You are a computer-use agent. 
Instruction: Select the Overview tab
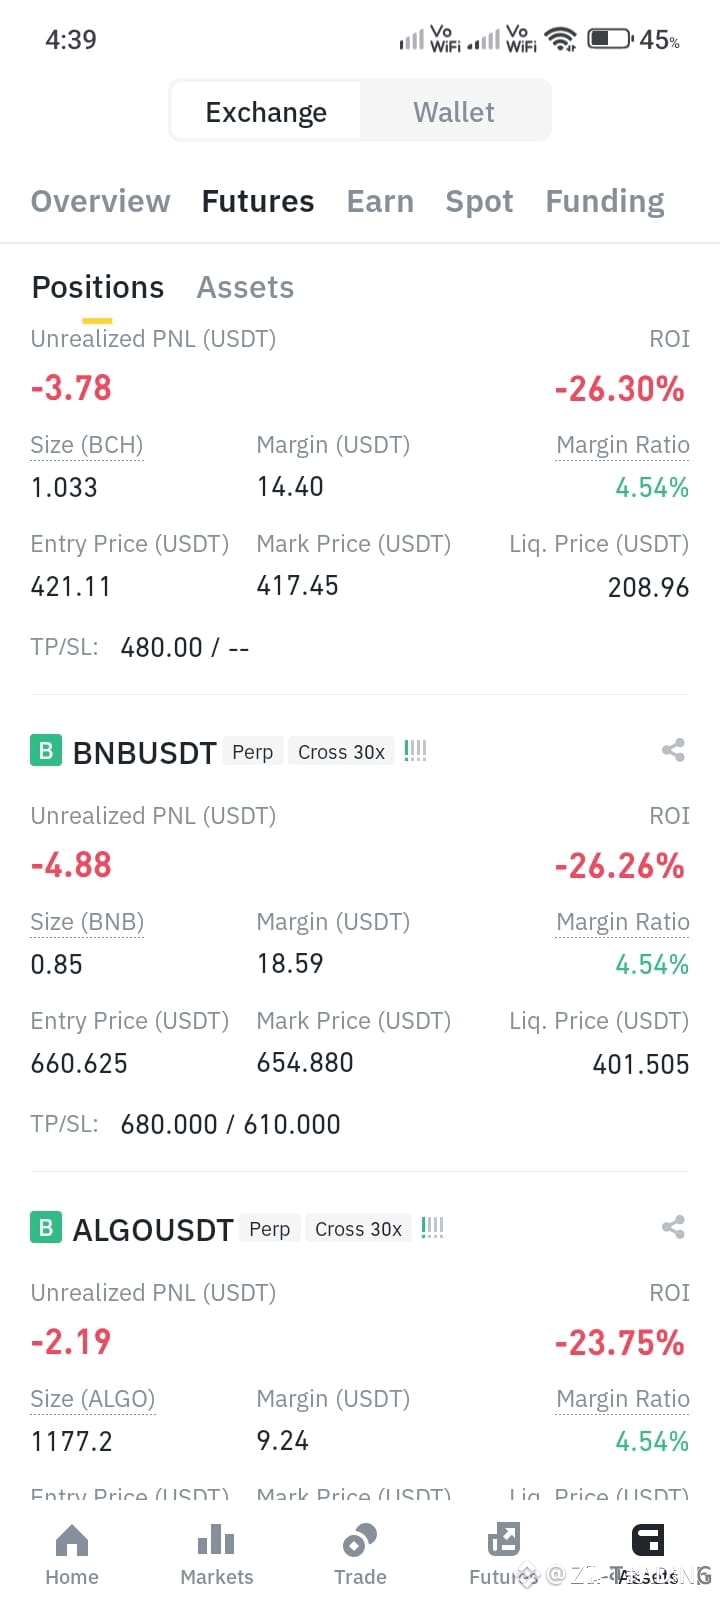tap(101, 201)
